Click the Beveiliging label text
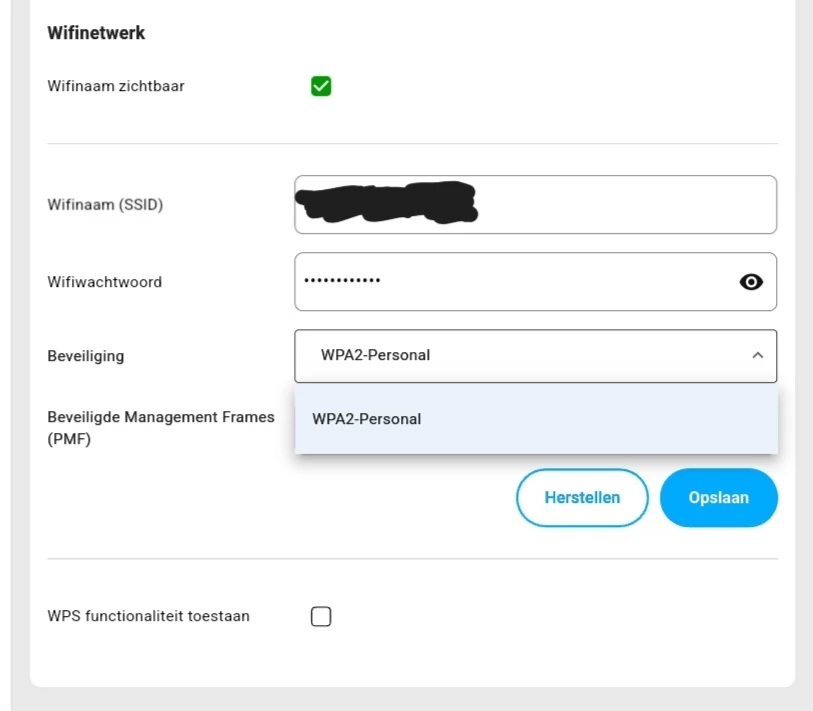This screenshot has height=711, width=813. pos(86,356)
